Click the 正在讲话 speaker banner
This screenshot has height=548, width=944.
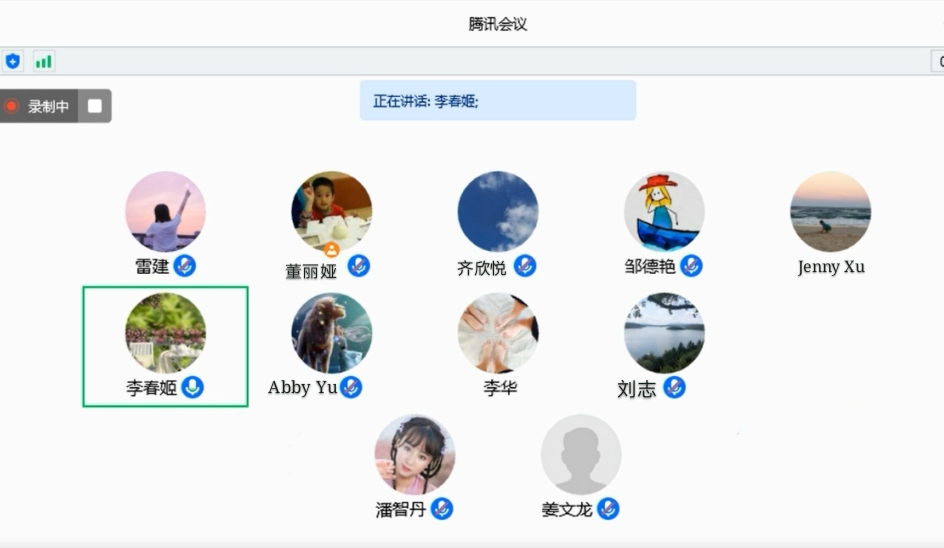497,101
